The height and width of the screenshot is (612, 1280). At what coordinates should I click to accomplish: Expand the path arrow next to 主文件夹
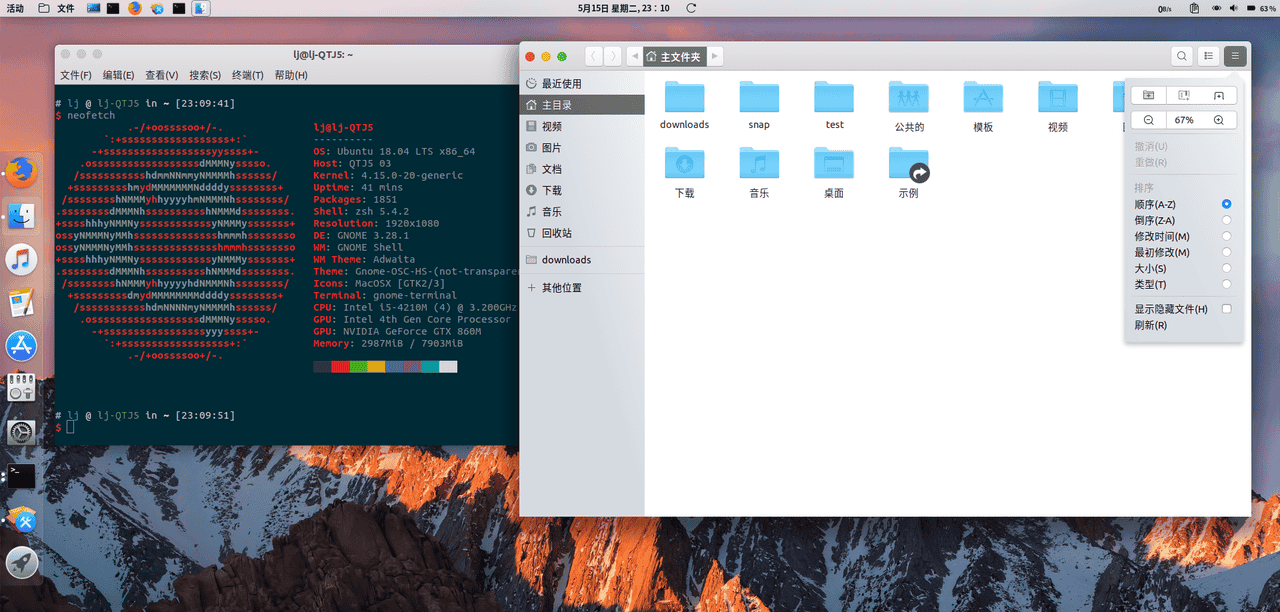(x=714, y=56)
